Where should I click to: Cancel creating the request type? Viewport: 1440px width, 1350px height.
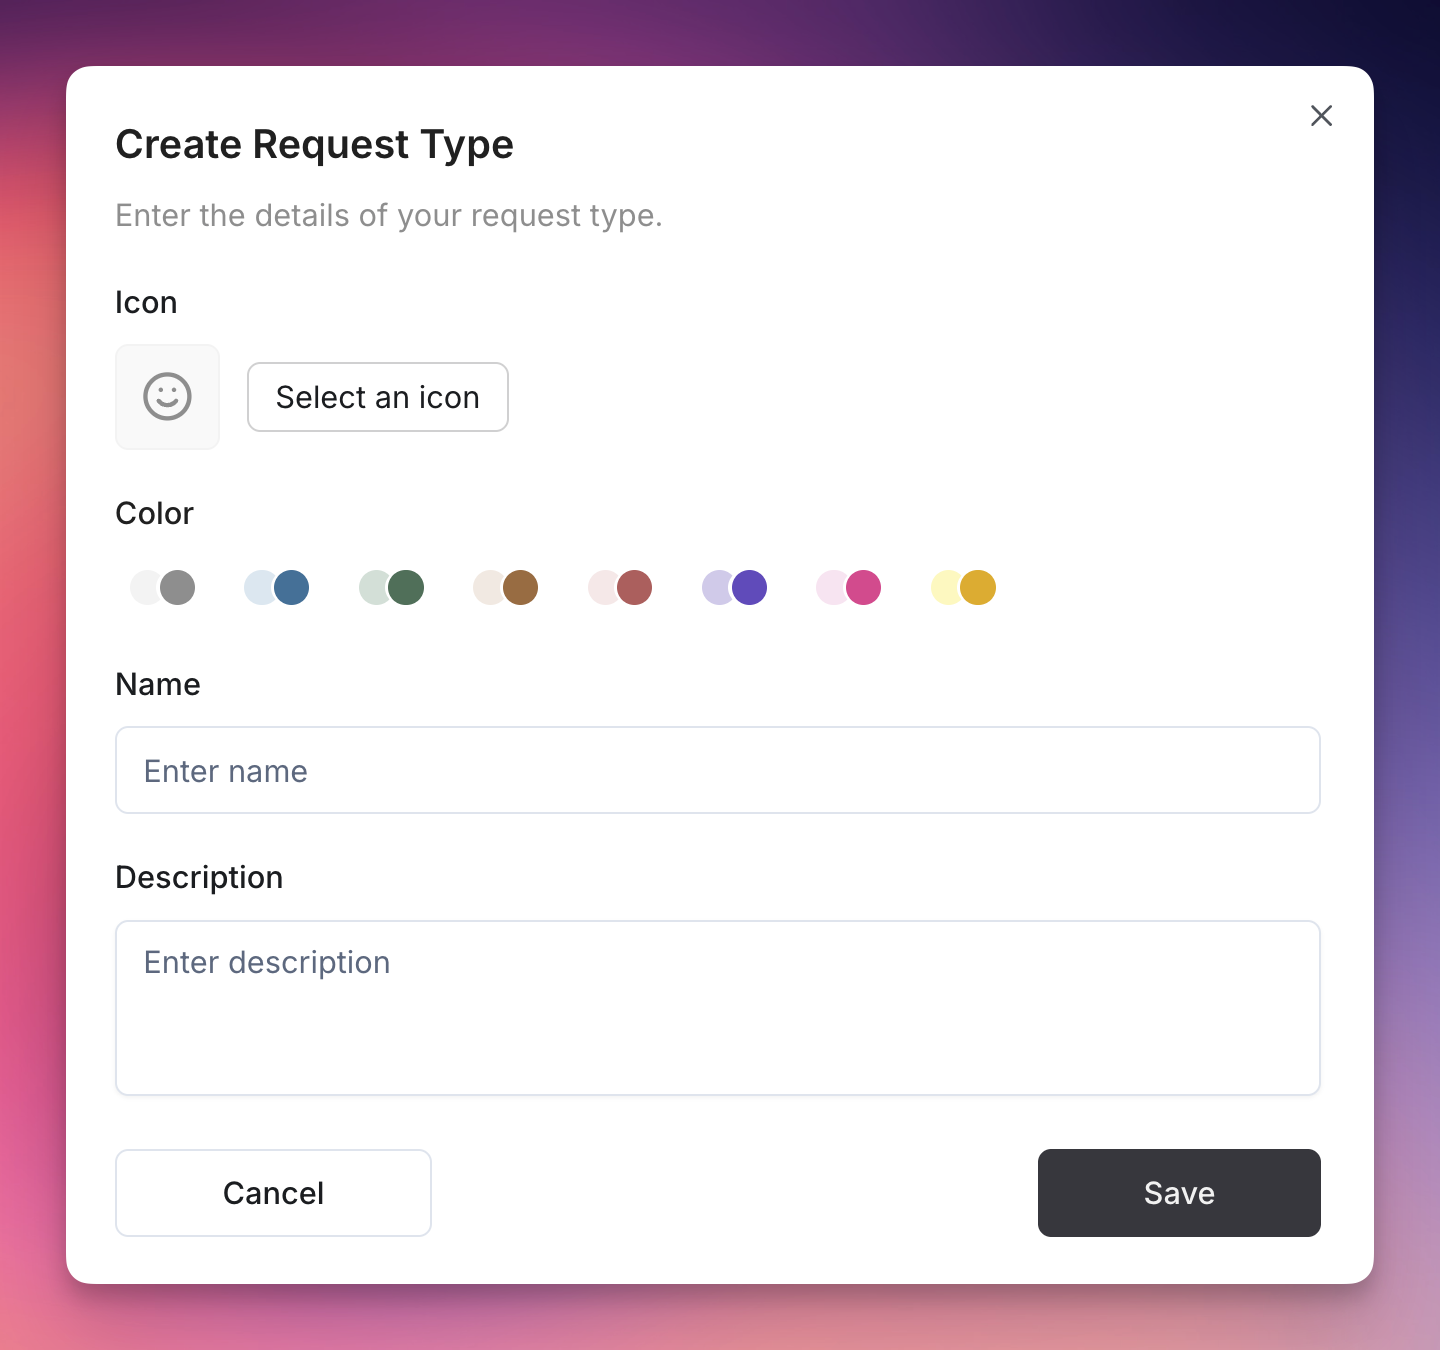coord(273,1193)
